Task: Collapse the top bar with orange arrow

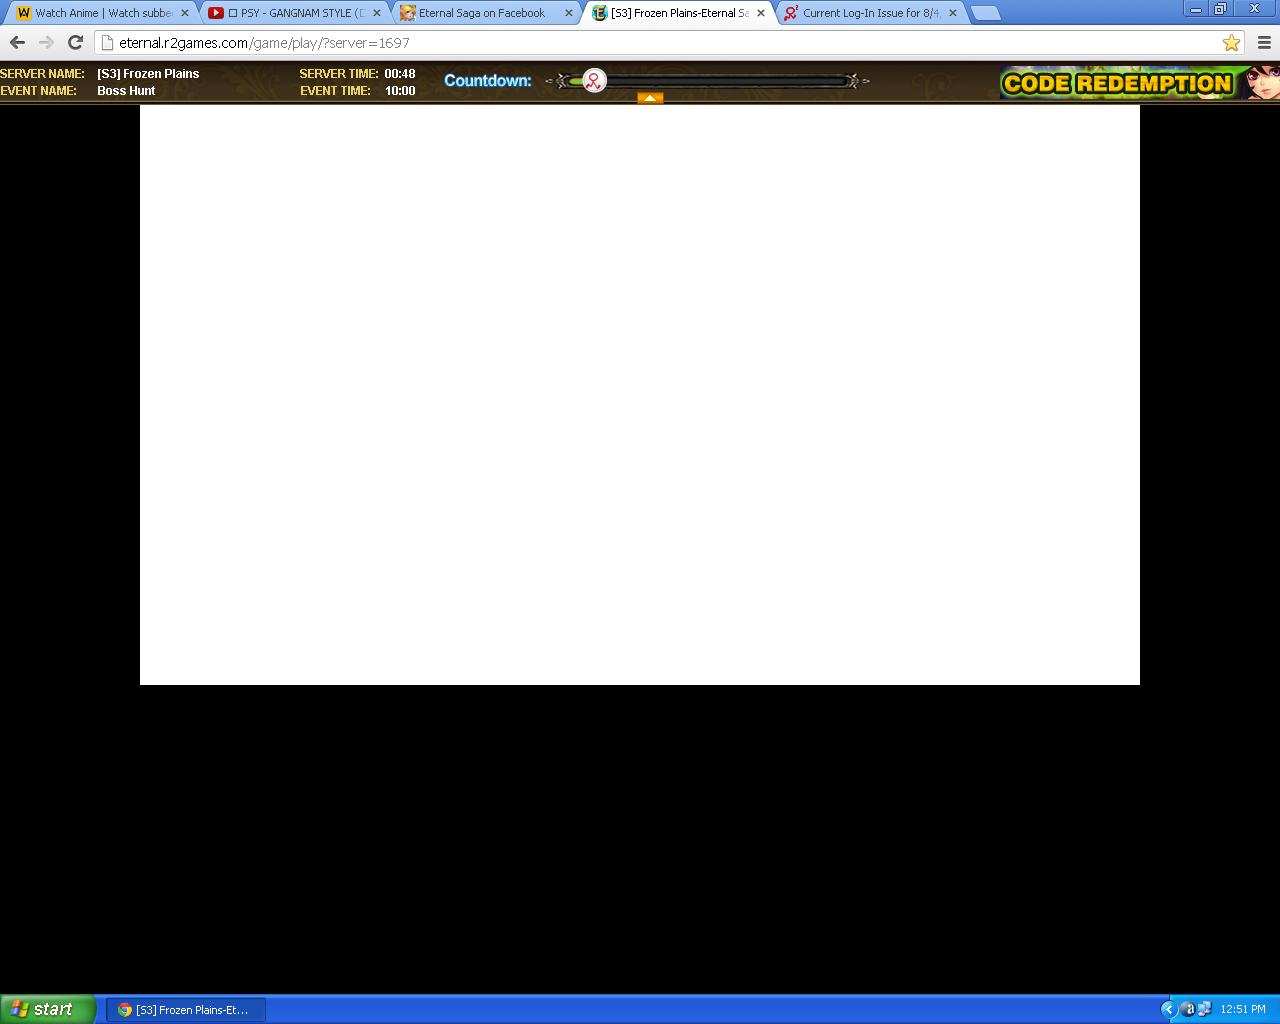Action: [x=650, y=98]
